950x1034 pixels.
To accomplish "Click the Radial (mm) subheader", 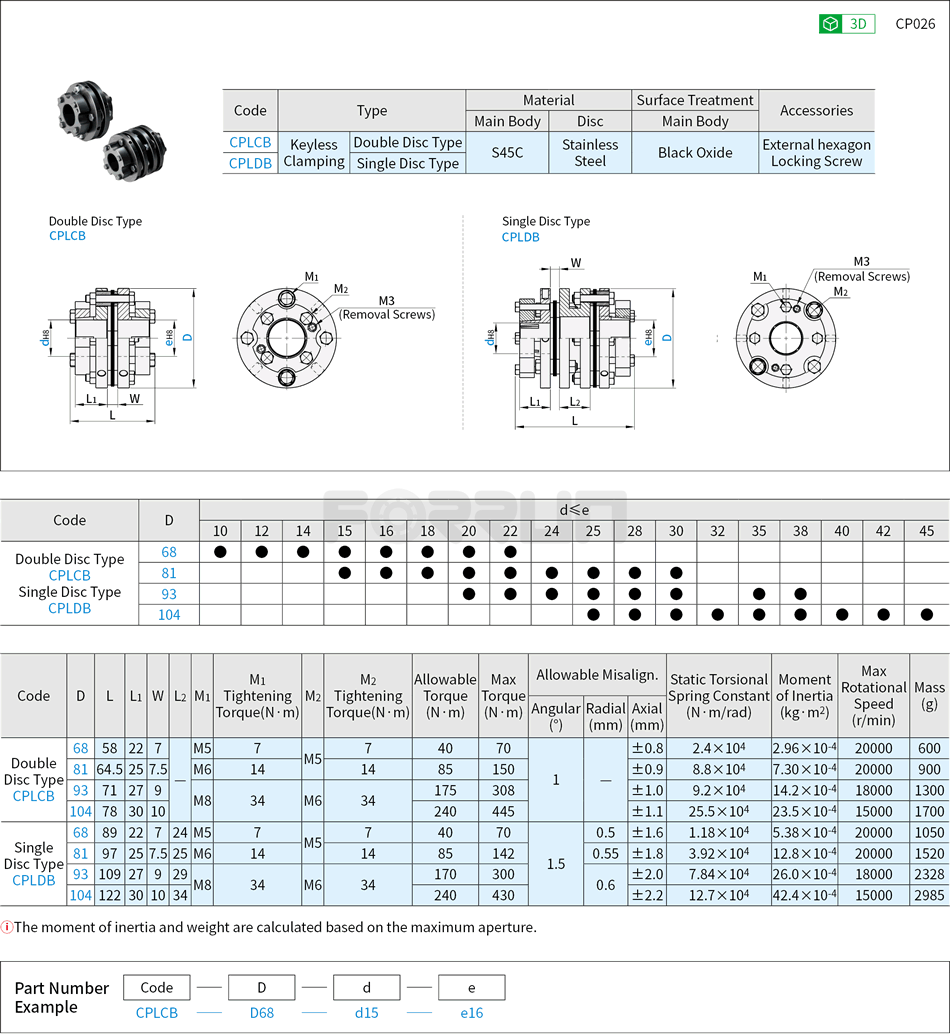I will (x=606, y=716).
